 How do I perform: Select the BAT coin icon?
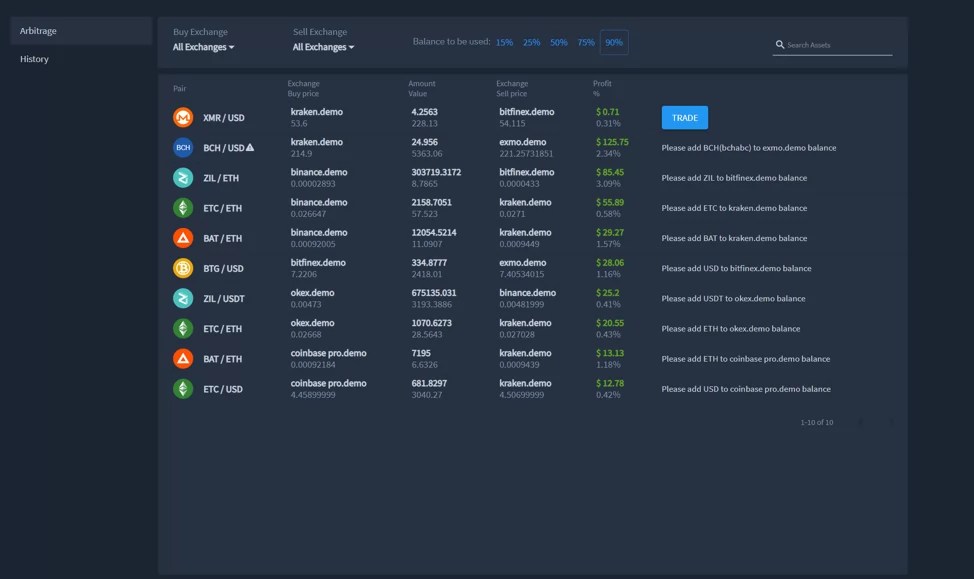pyautogui.click(x=183, y=238)
